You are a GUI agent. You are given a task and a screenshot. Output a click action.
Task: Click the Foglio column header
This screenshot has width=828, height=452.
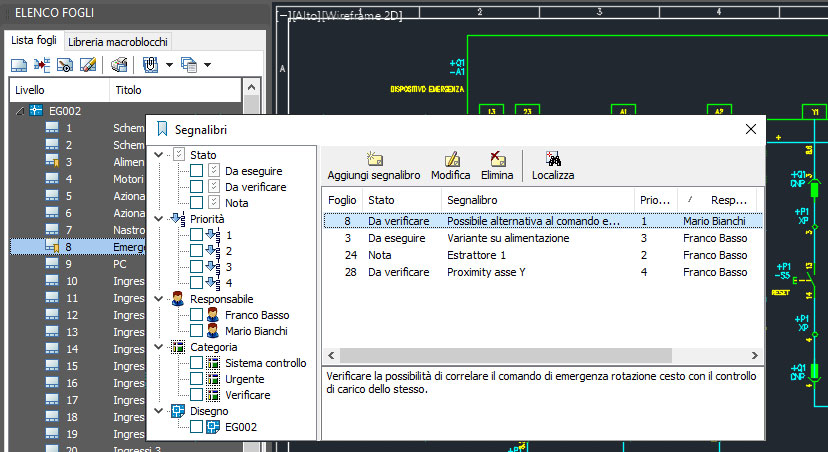[341, 200]
